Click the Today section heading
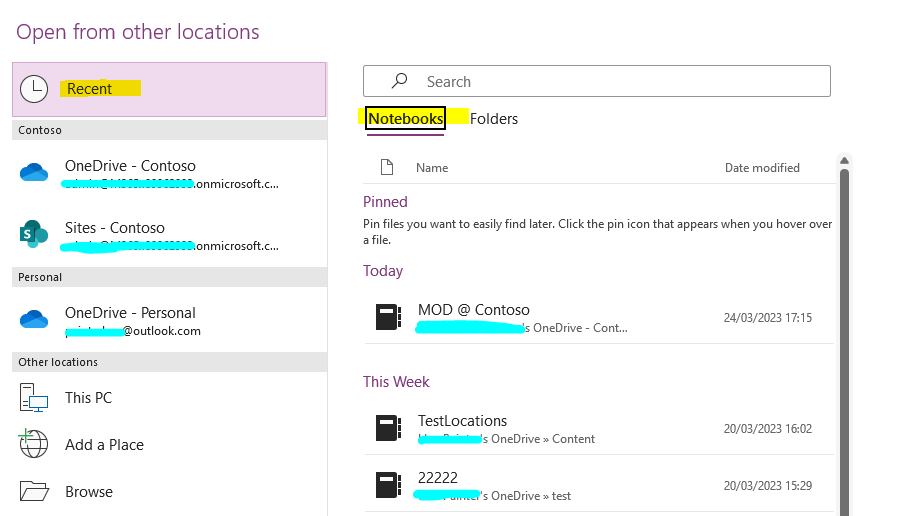This screenshot has height=516, width=903. click(383, 271)
